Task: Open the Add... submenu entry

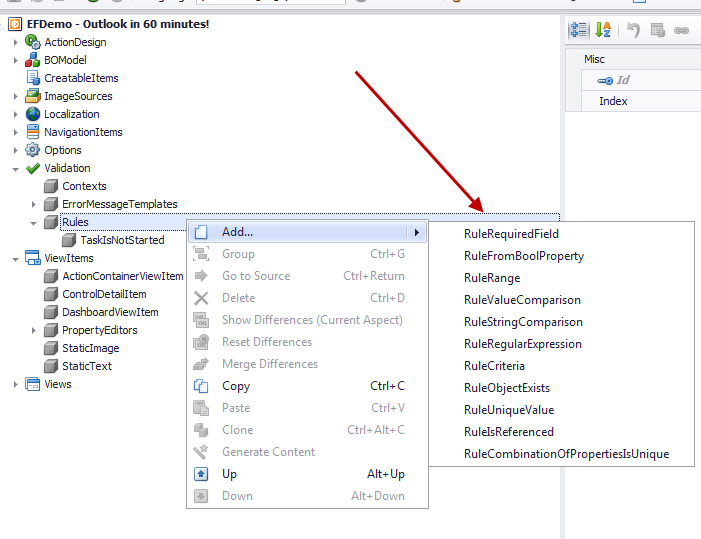Action: tap(308, 232)
